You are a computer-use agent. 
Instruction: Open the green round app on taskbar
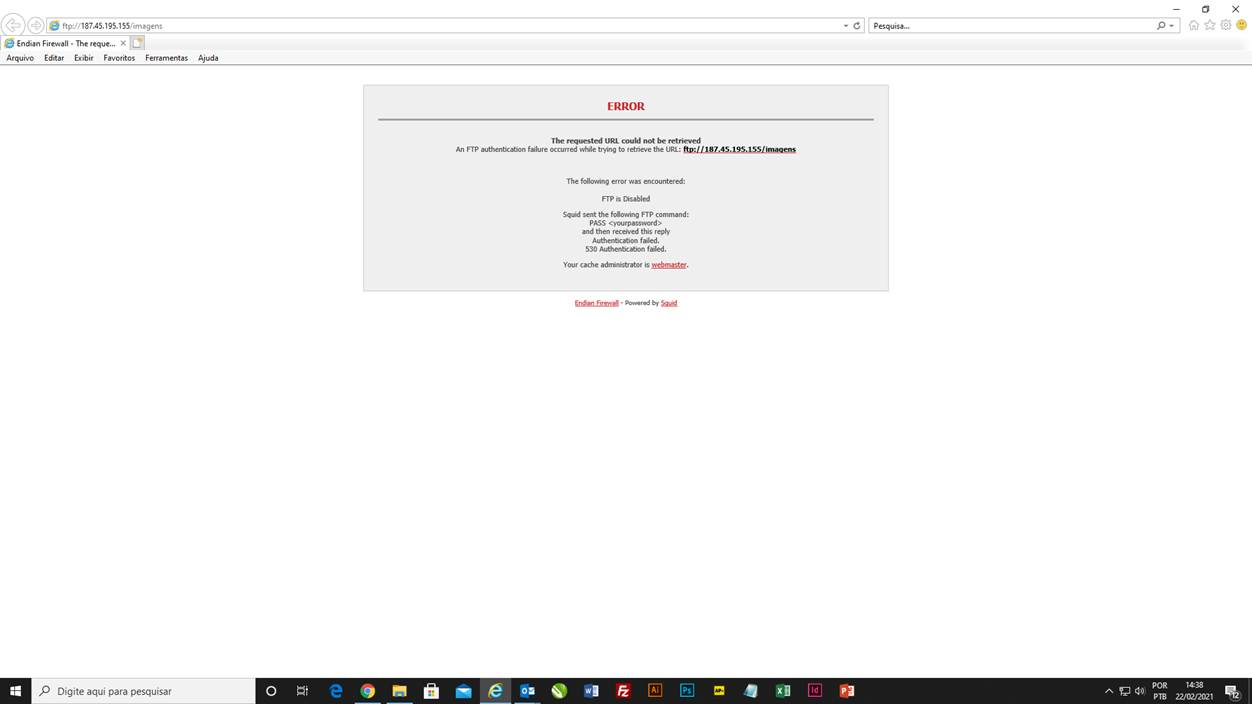pyautogui.click(x=559, y=691)
